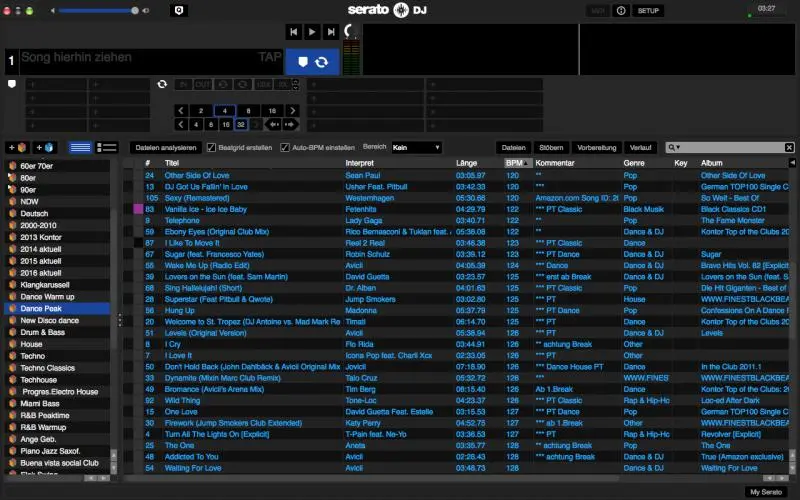
Task: Toggle the loop on/off icon beside IN
Action: pos(162,84)
